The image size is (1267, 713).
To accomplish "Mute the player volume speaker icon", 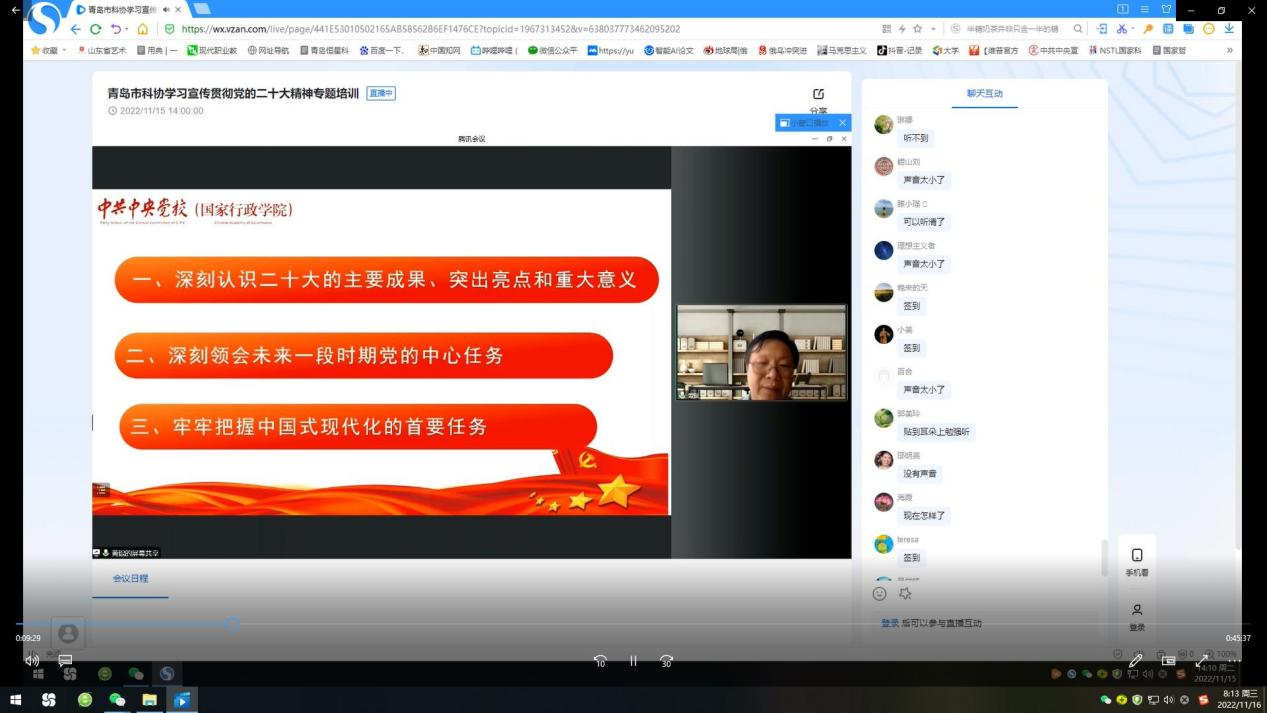I will click(31, 660).
